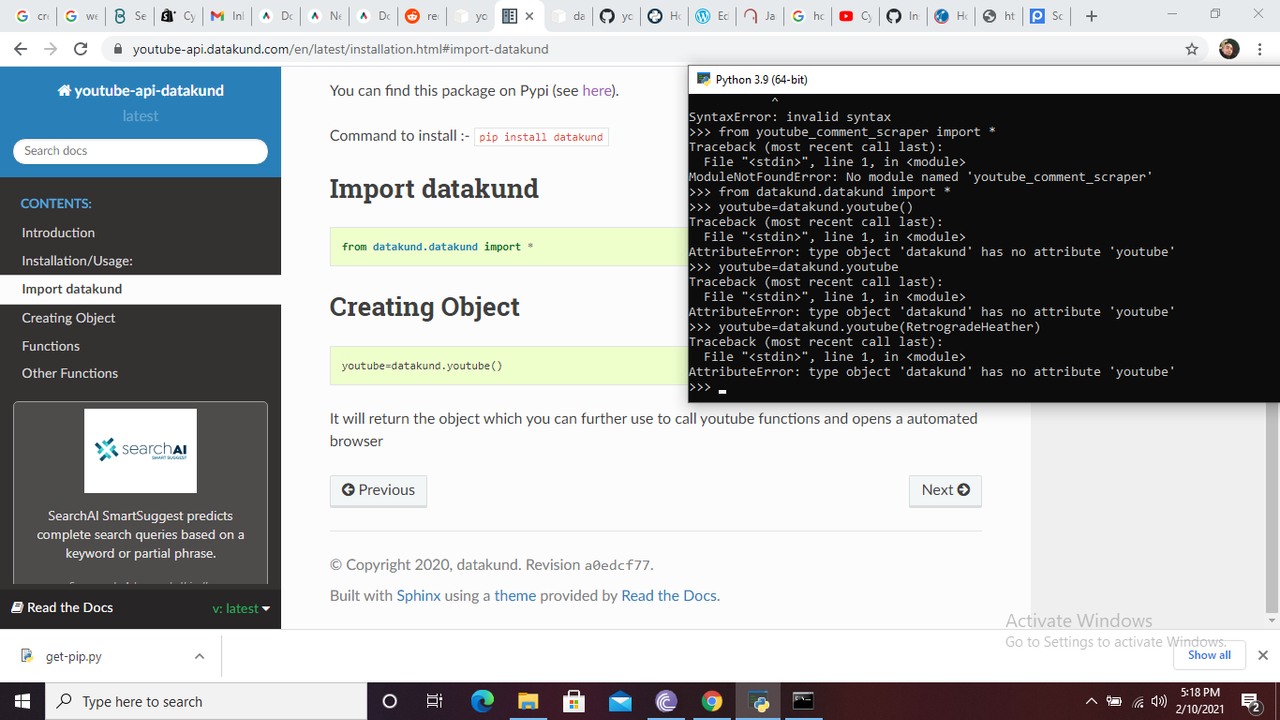Open File Explorer from taskbar
Viewport: 1280px width, 720px height.
528,701
